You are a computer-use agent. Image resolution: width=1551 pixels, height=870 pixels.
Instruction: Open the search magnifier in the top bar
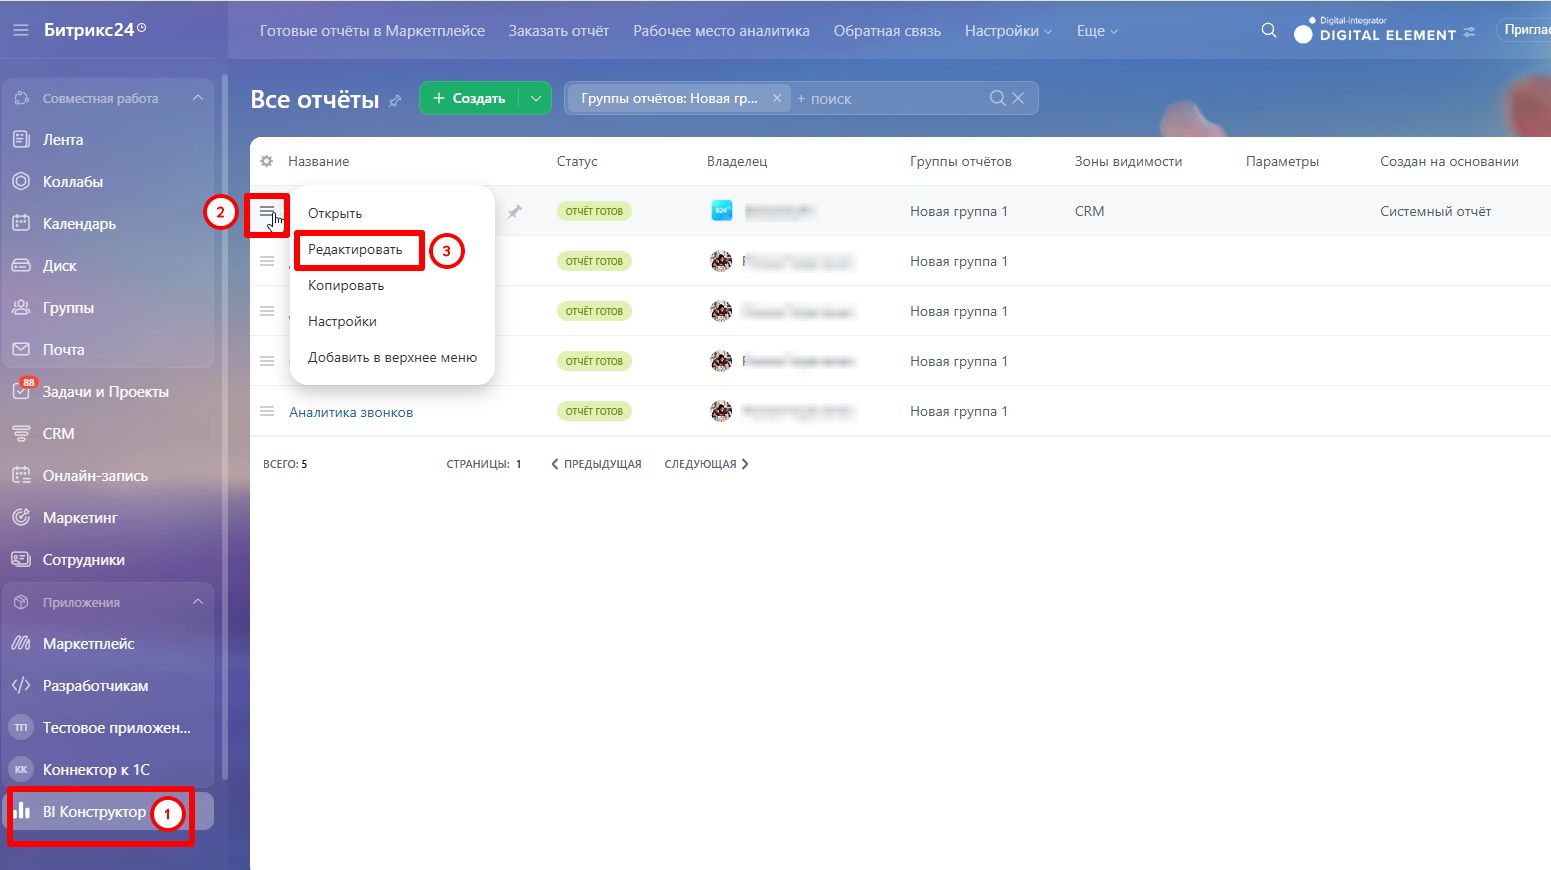1269,30
